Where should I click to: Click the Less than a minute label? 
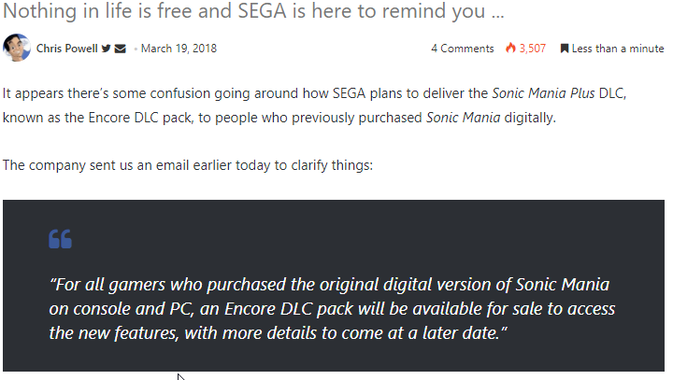[x=618, y=49]
